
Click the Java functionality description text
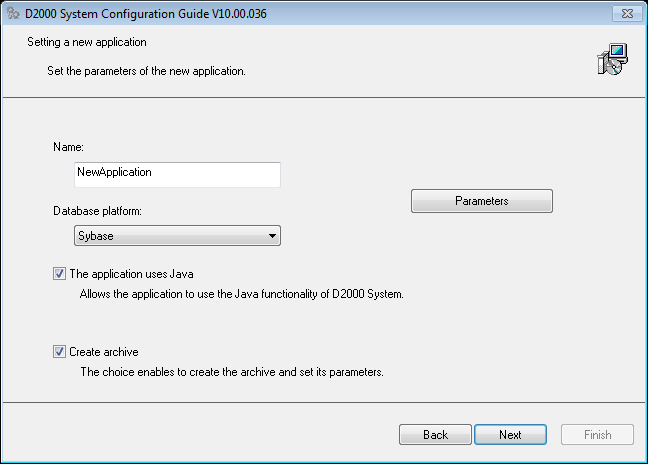[241, 294]
